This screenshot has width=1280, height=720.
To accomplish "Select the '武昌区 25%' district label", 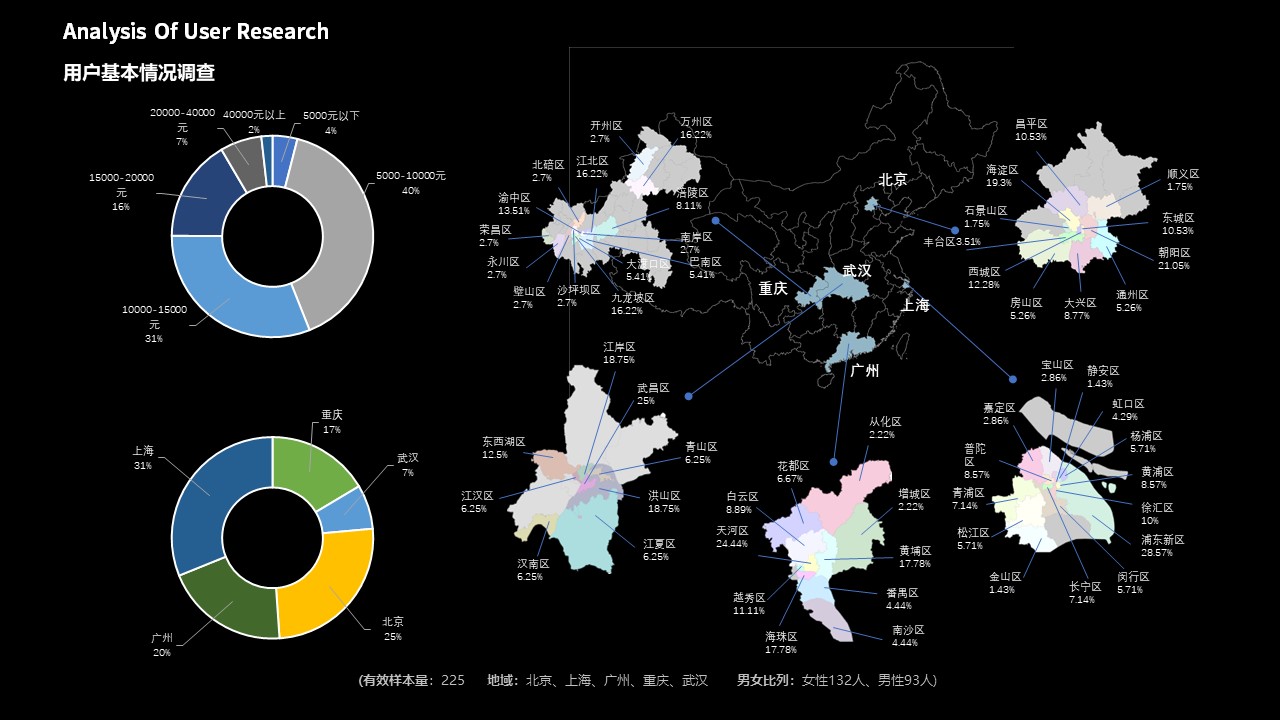I will (x=653, y=394).
